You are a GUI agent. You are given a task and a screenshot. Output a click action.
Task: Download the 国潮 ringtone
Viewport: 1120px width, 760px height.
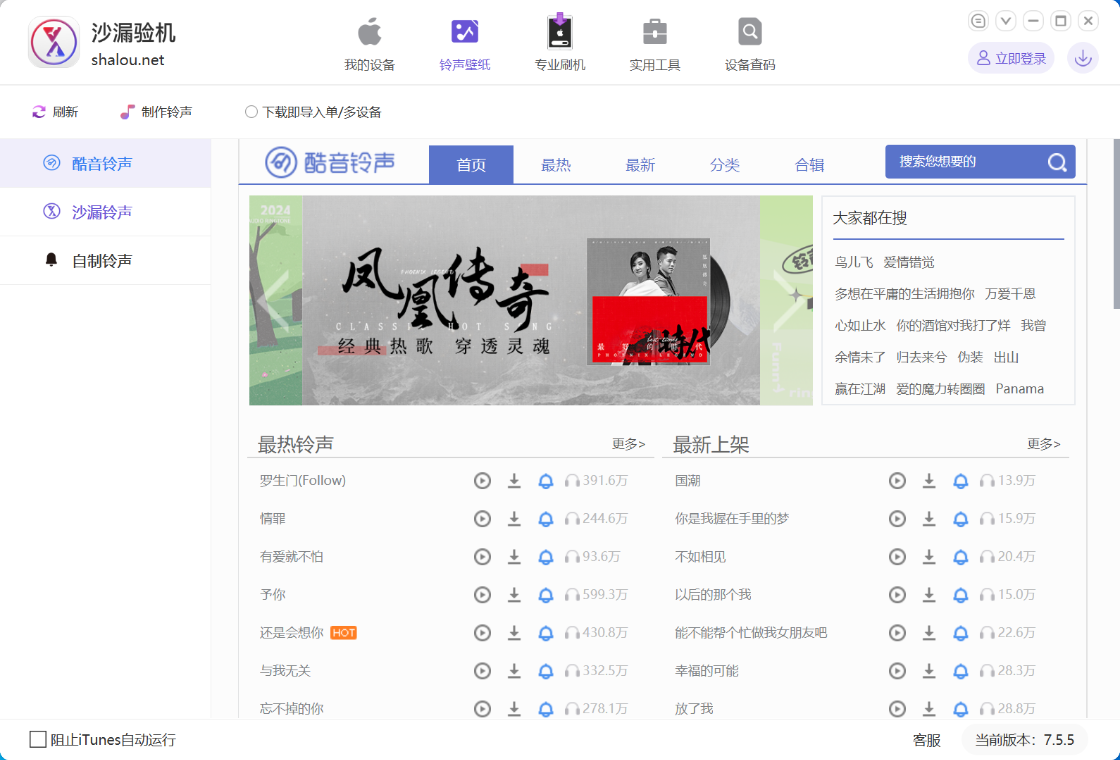929,481
